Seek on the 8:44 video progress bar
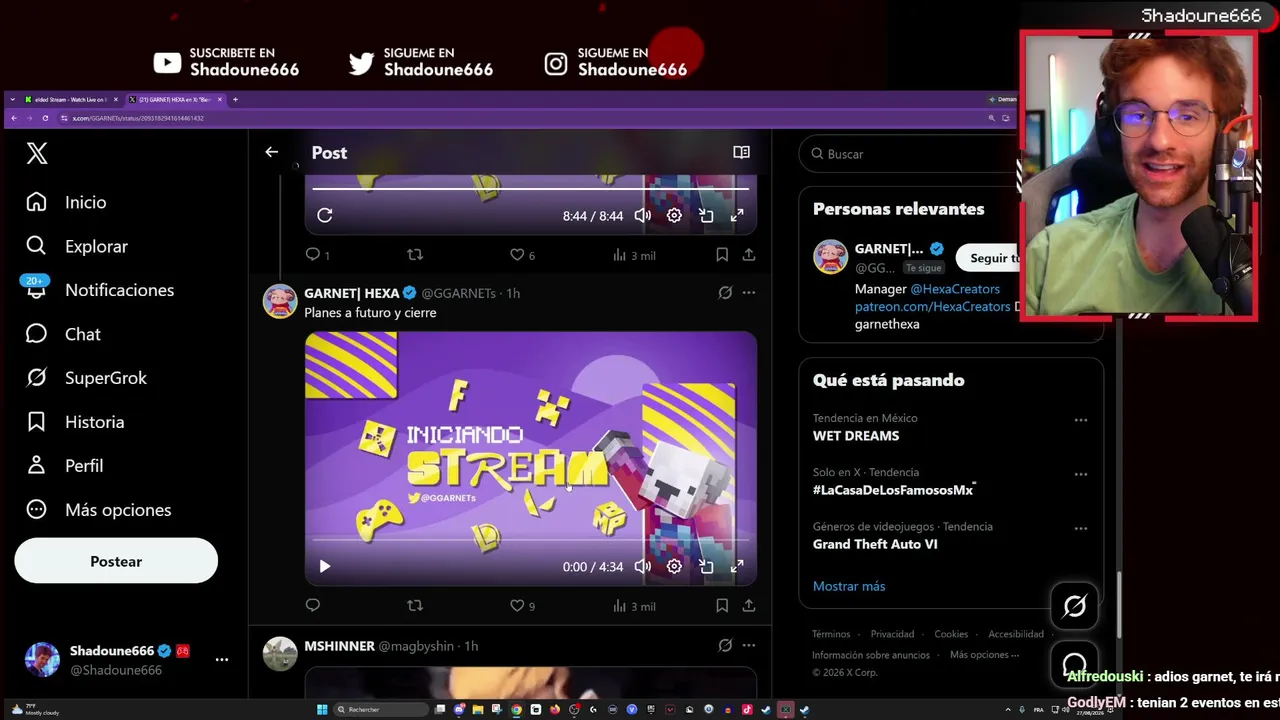The height and width of the screenshot is (720, 1280). [530, 188]
